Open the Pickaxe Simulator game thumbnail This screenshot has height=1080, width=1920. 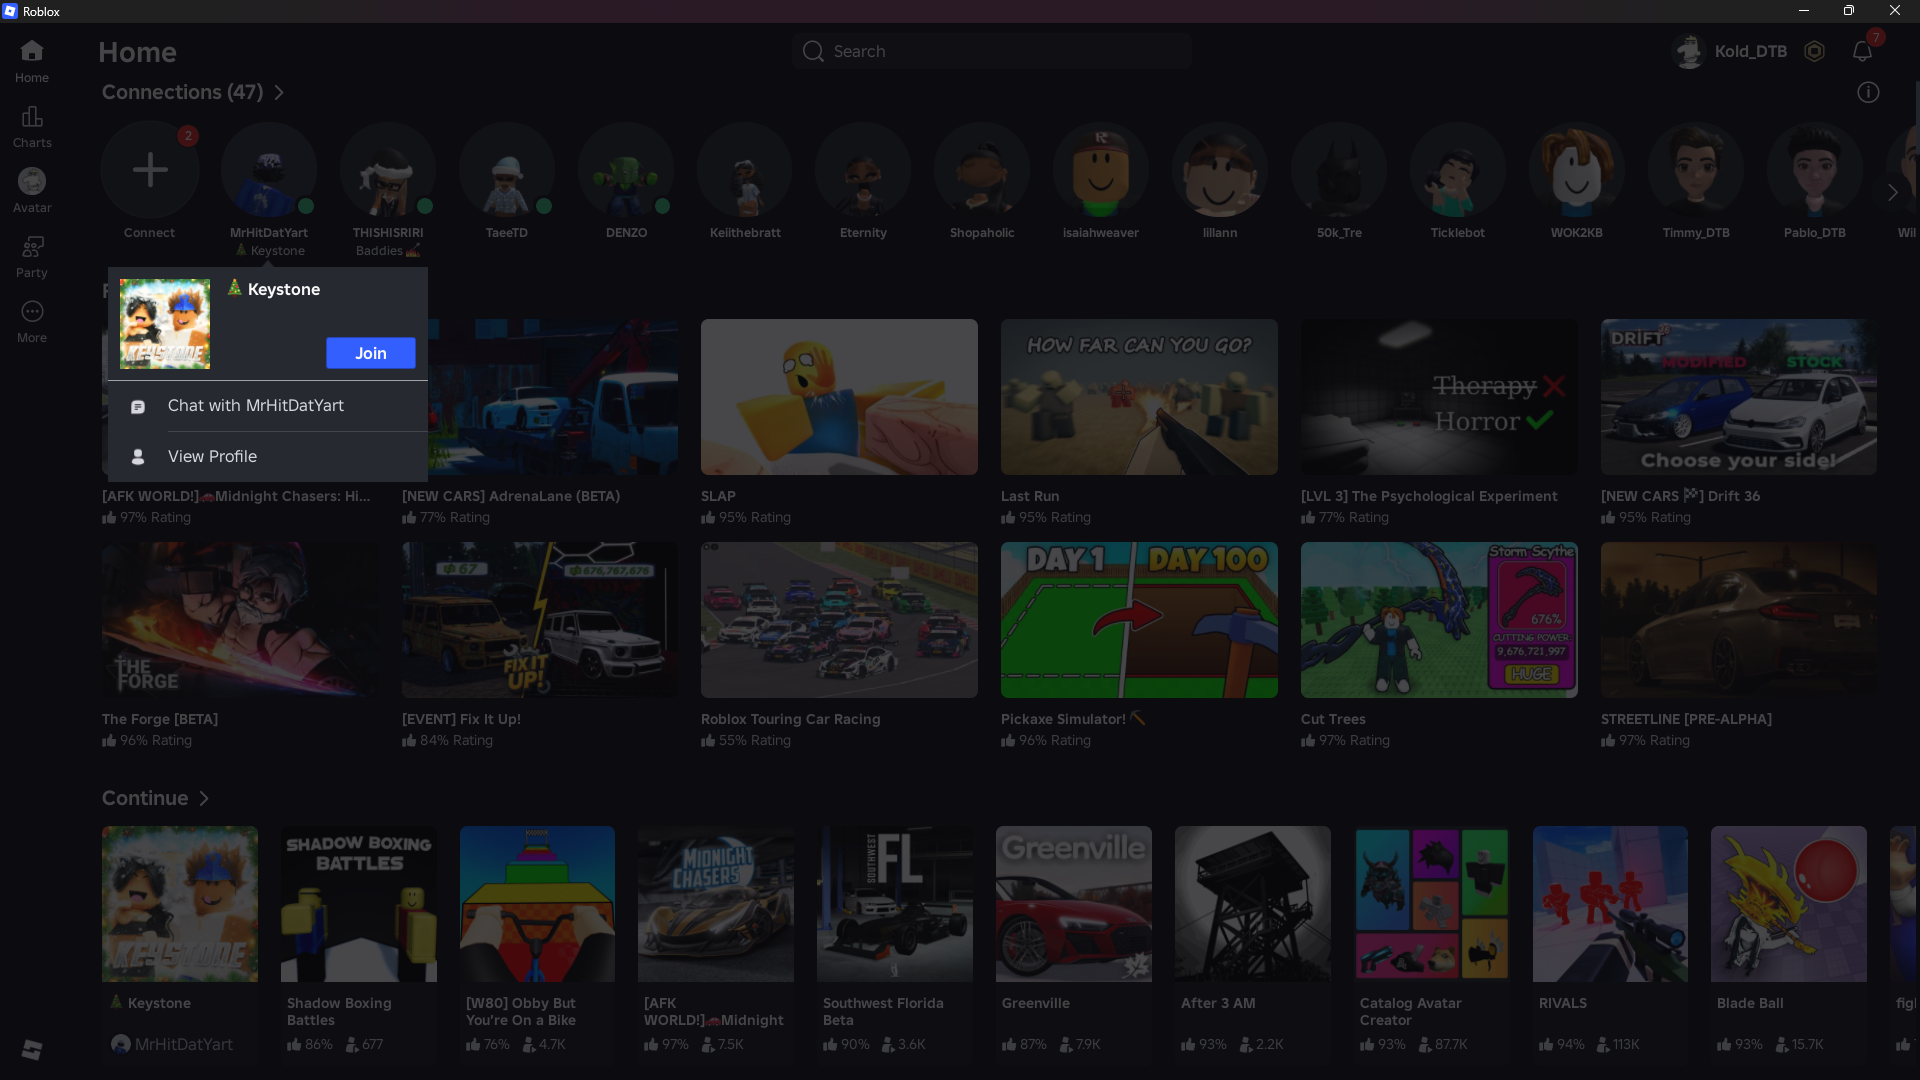click(x=1139, y=620)
